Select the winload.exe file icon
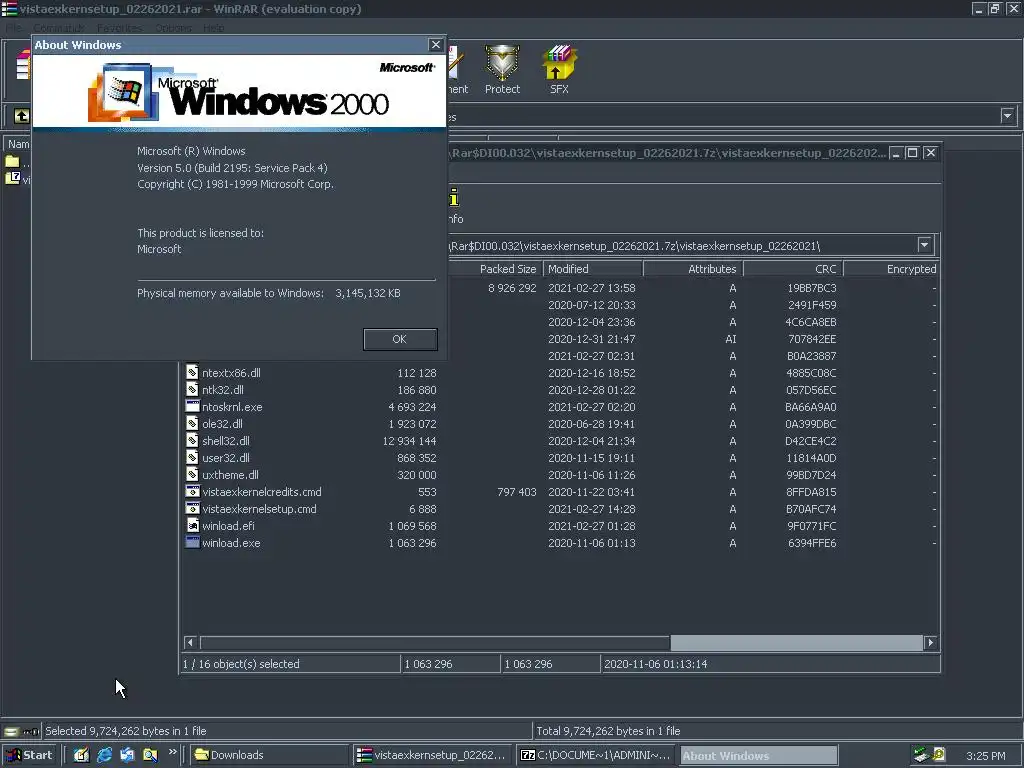Viewport: 1024px width, 768px height. click(192, 542)
